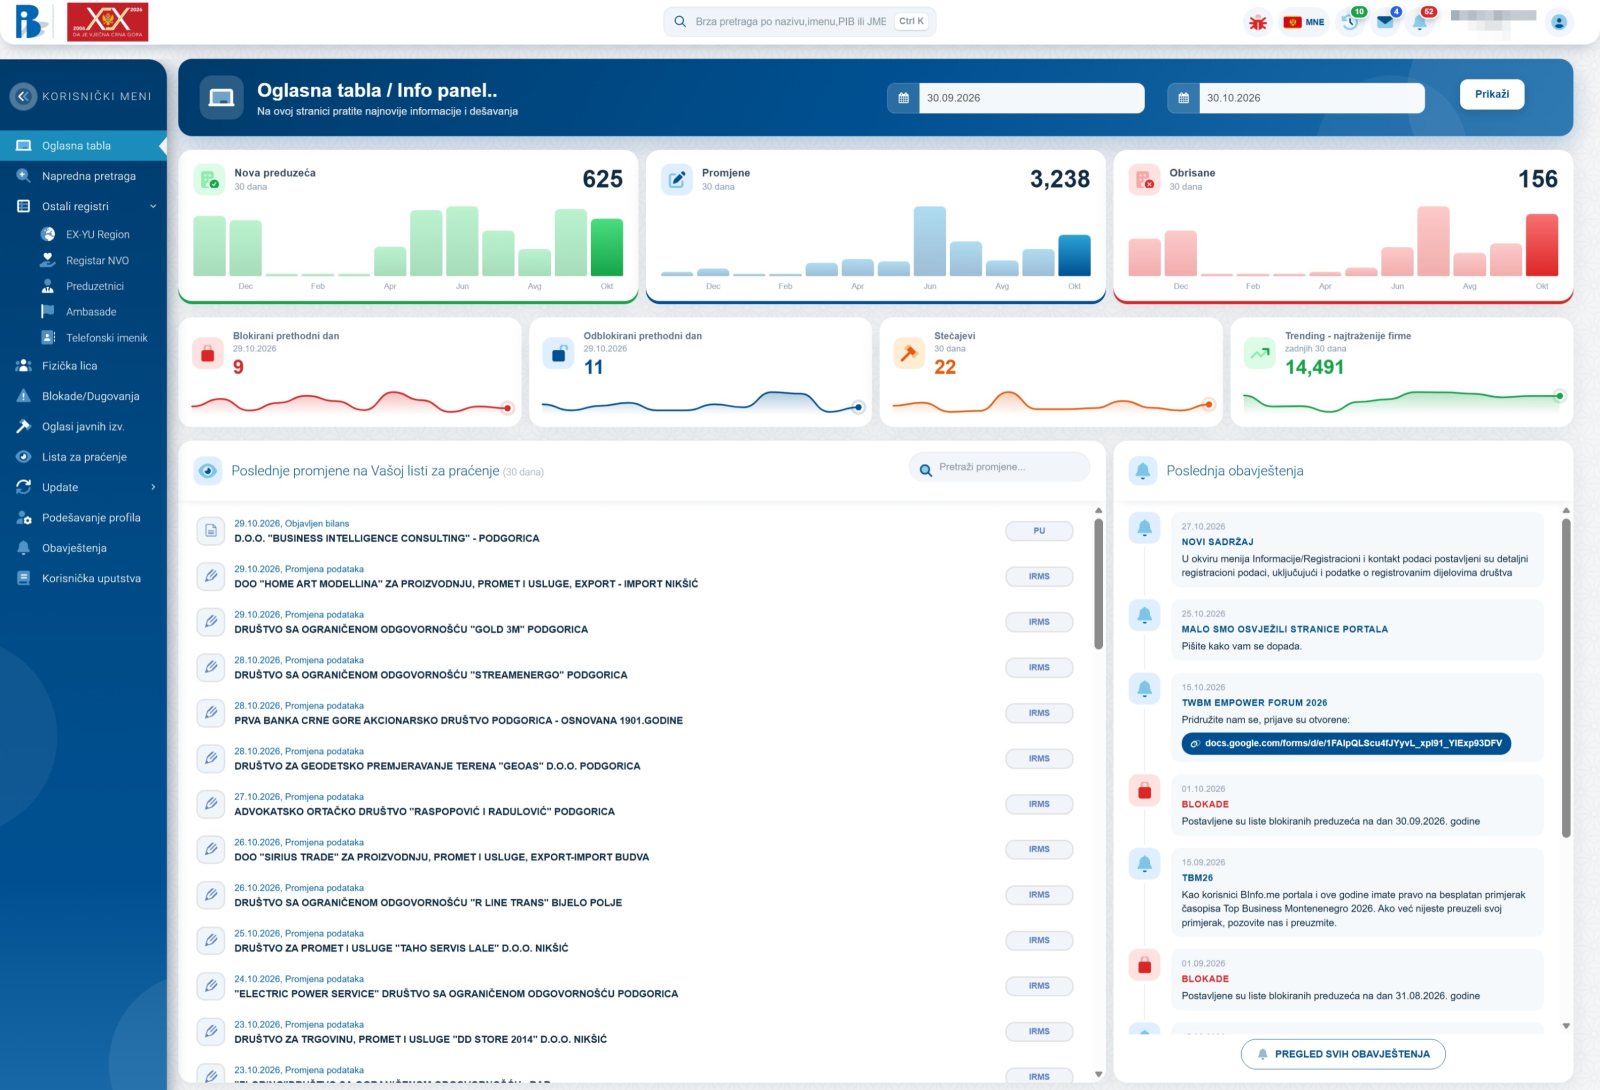Click the Prikaži button
This screenshot has height=1090, width=1600.
[1492, 94]
